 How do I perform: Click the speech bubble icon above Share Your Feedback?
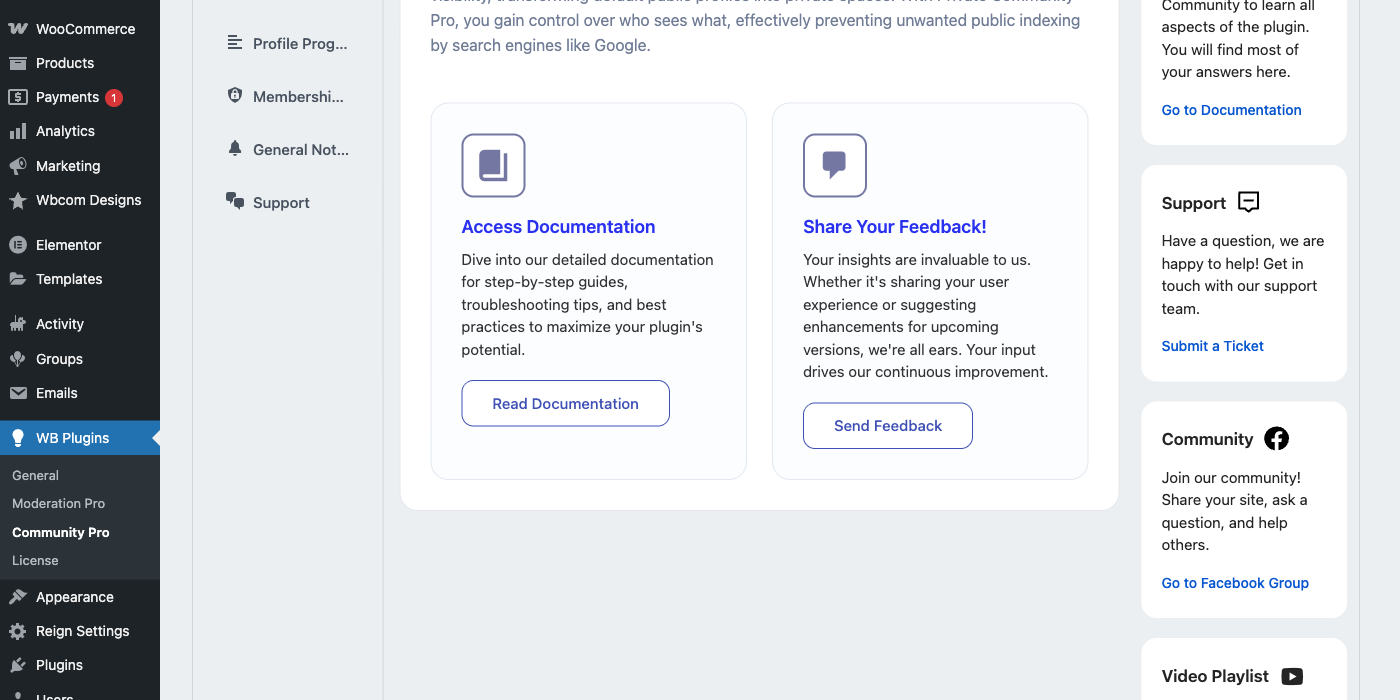(x=834, y=165)
